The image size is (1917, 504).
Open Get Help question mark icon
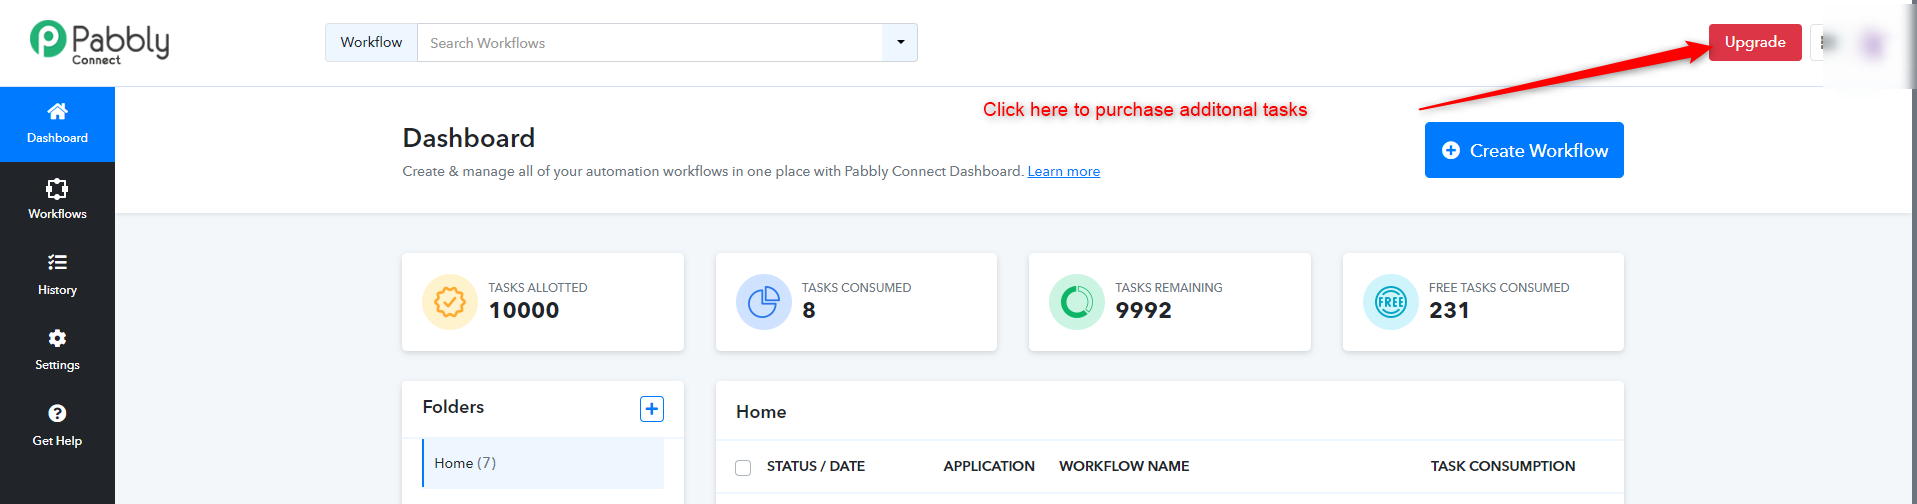tap(57, 413)
